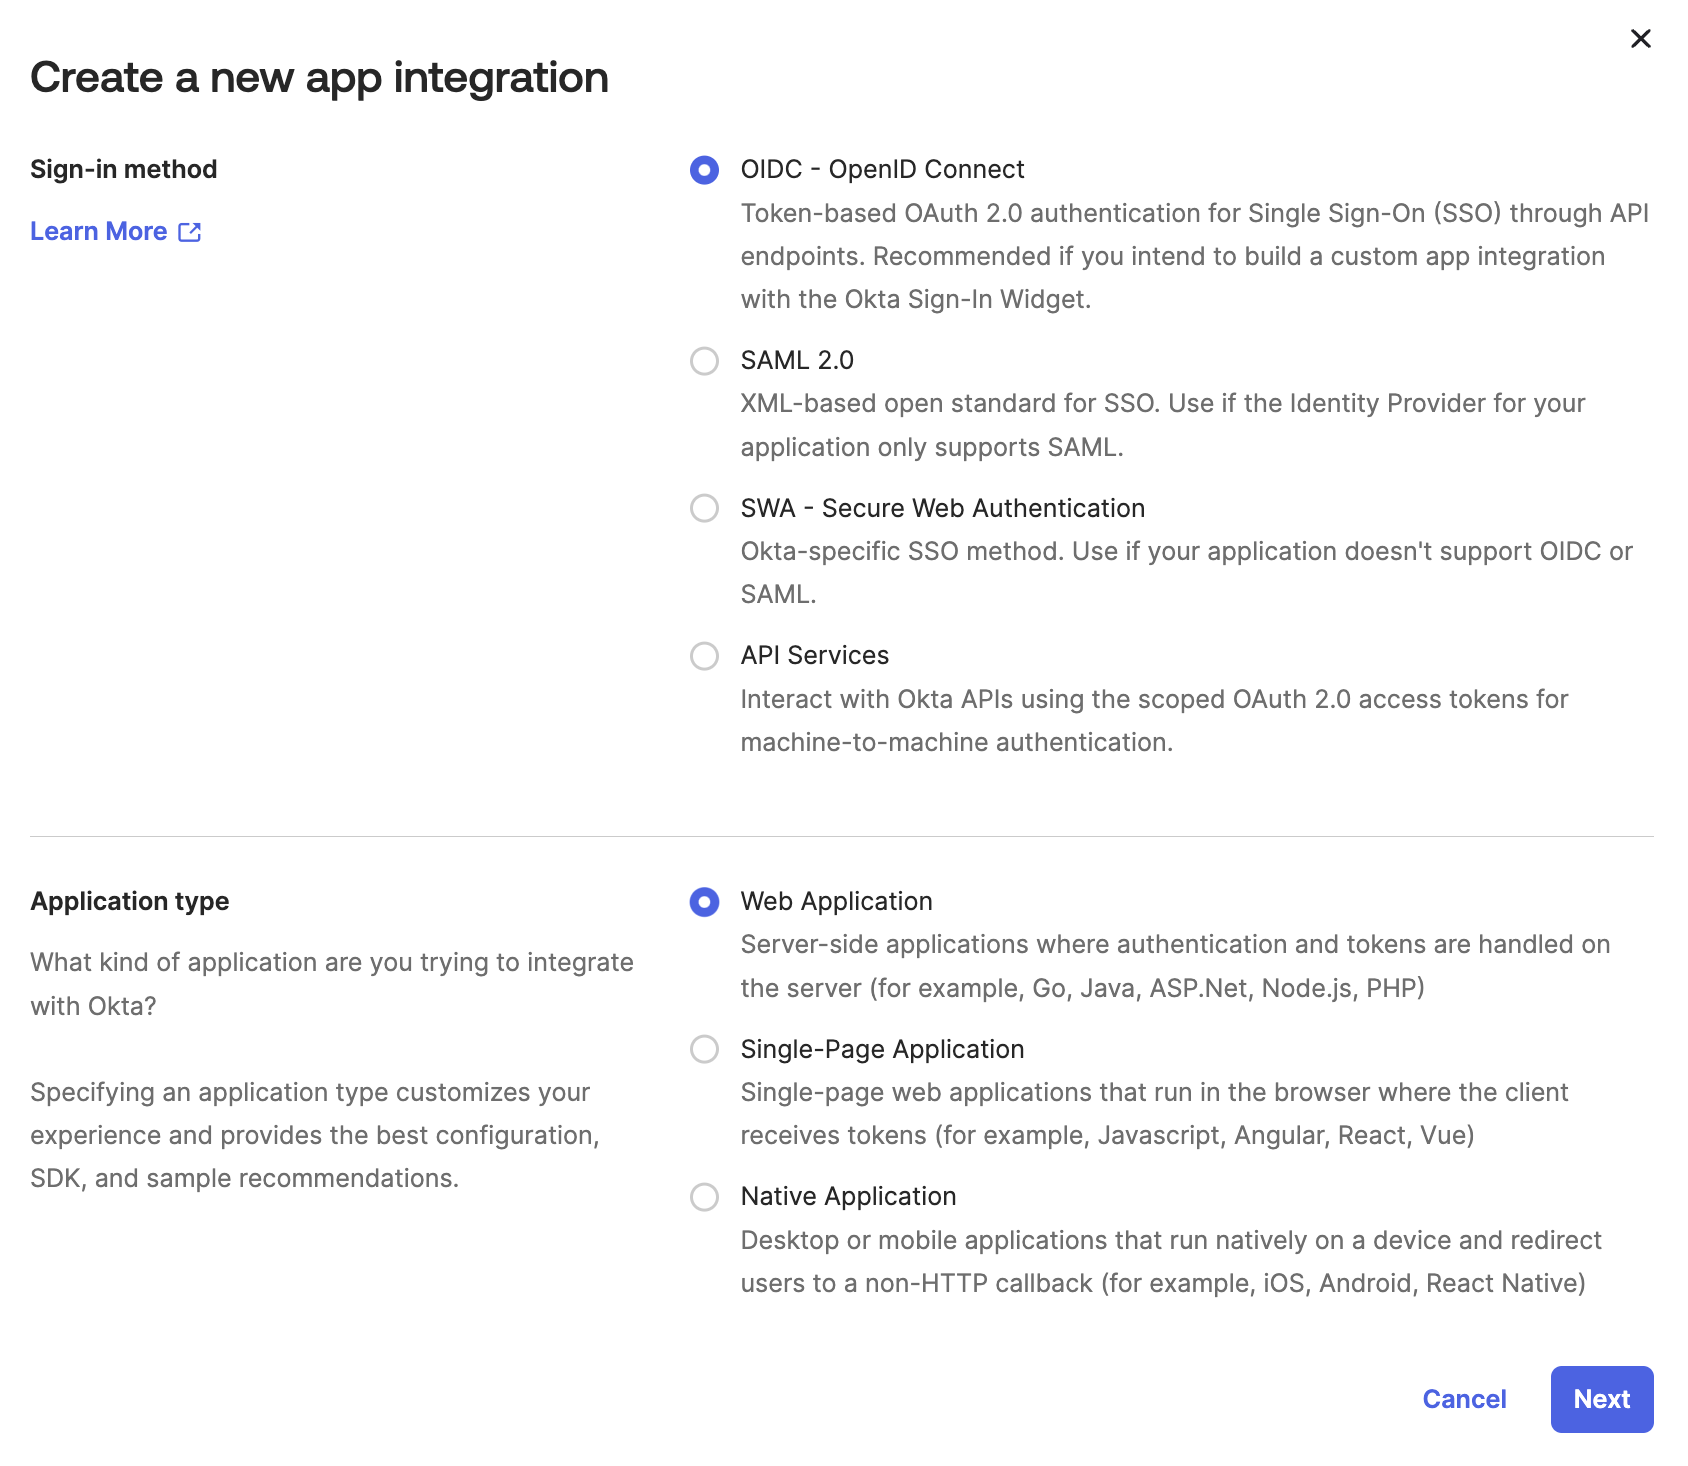
Task: Click the Next button
Action: tap(1601, 1399)
